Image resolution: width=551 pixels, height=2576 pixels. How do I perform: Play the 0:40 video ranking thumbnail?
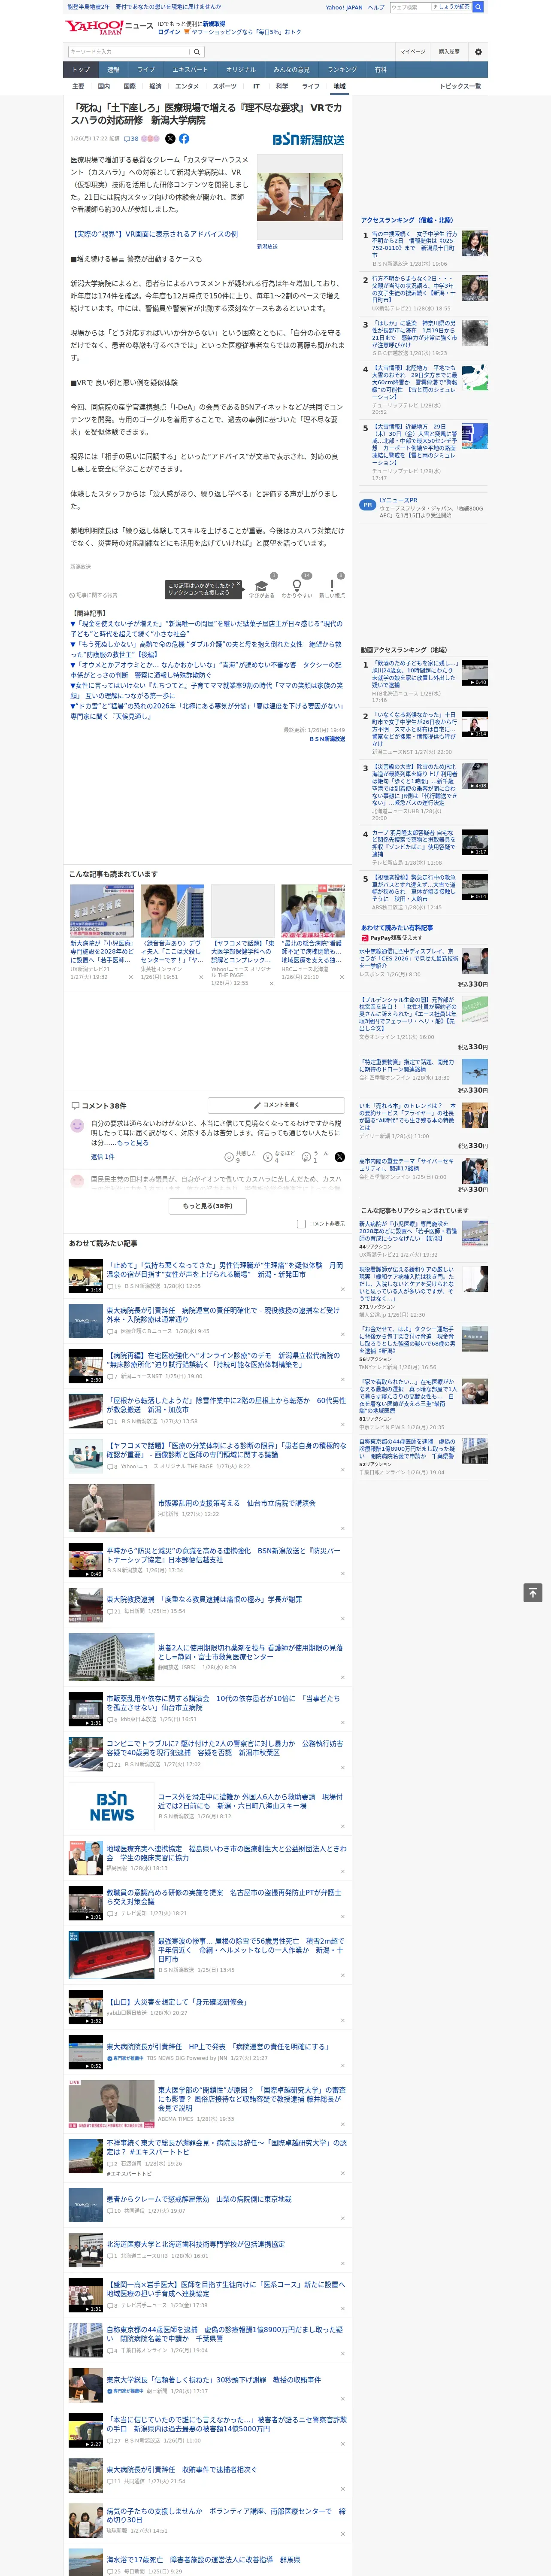(x=475, y=673)
